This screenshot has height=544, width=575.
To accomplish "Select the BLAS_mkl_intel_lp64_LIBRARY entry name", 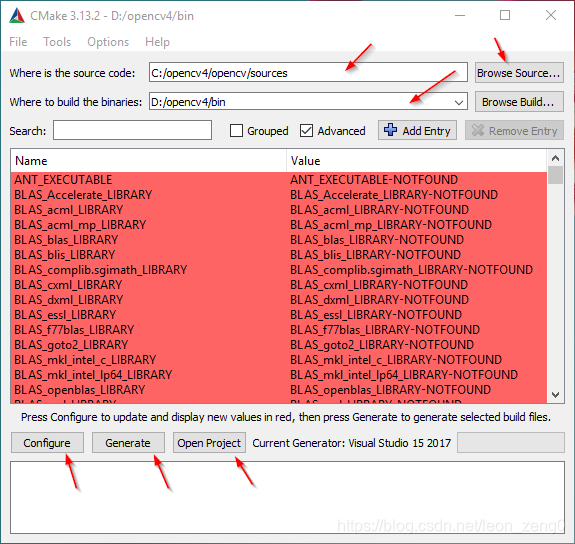I will [x=93, y=375].
